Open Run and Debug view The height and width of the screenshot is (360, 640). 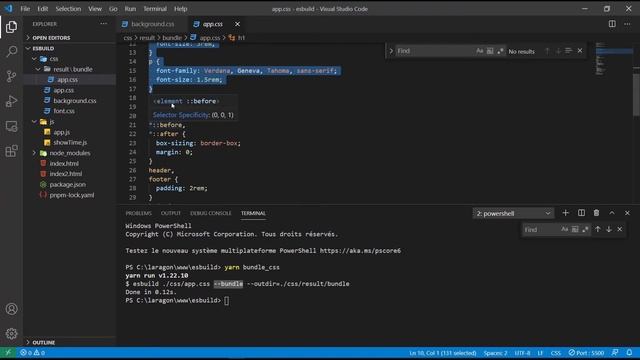[x=11, y=101]
